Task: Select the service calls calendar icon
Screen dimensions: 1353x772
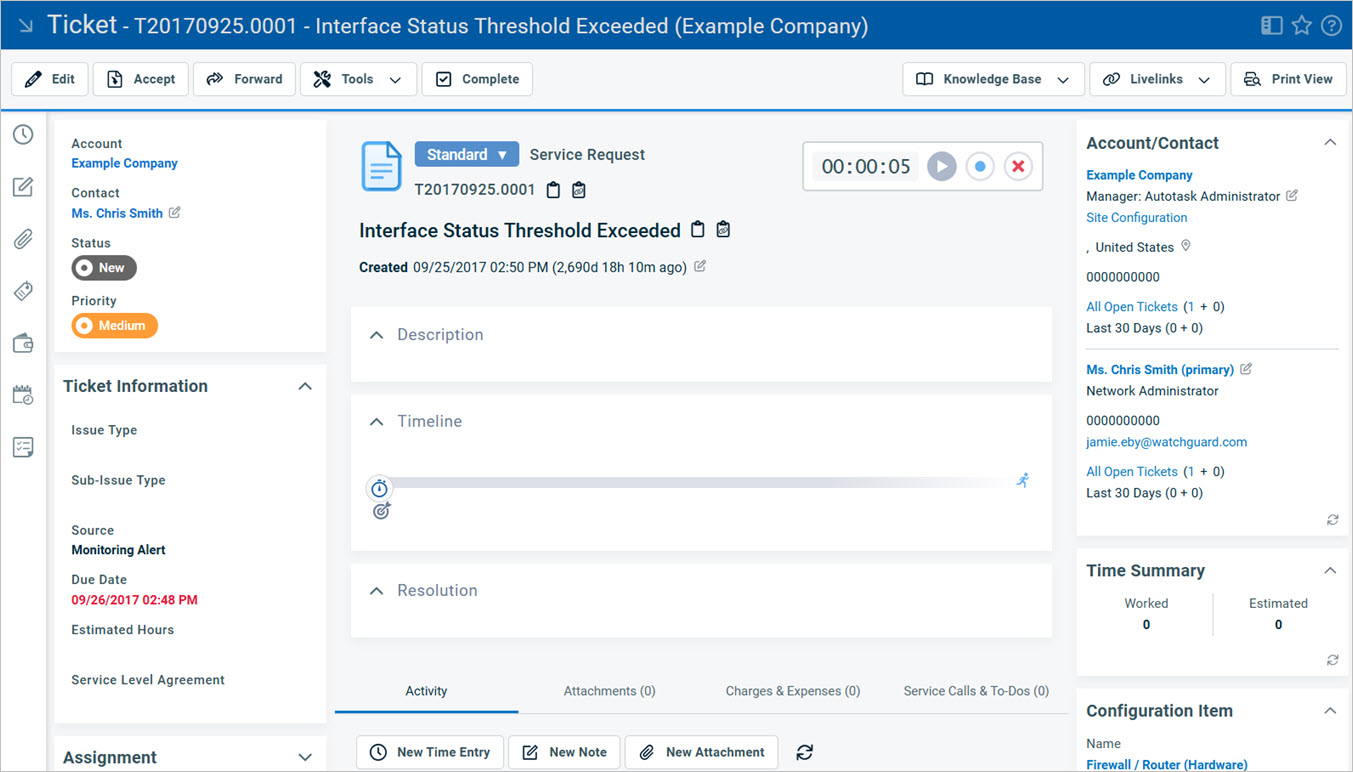Action: pyautogui.click(x=22, y=394)
